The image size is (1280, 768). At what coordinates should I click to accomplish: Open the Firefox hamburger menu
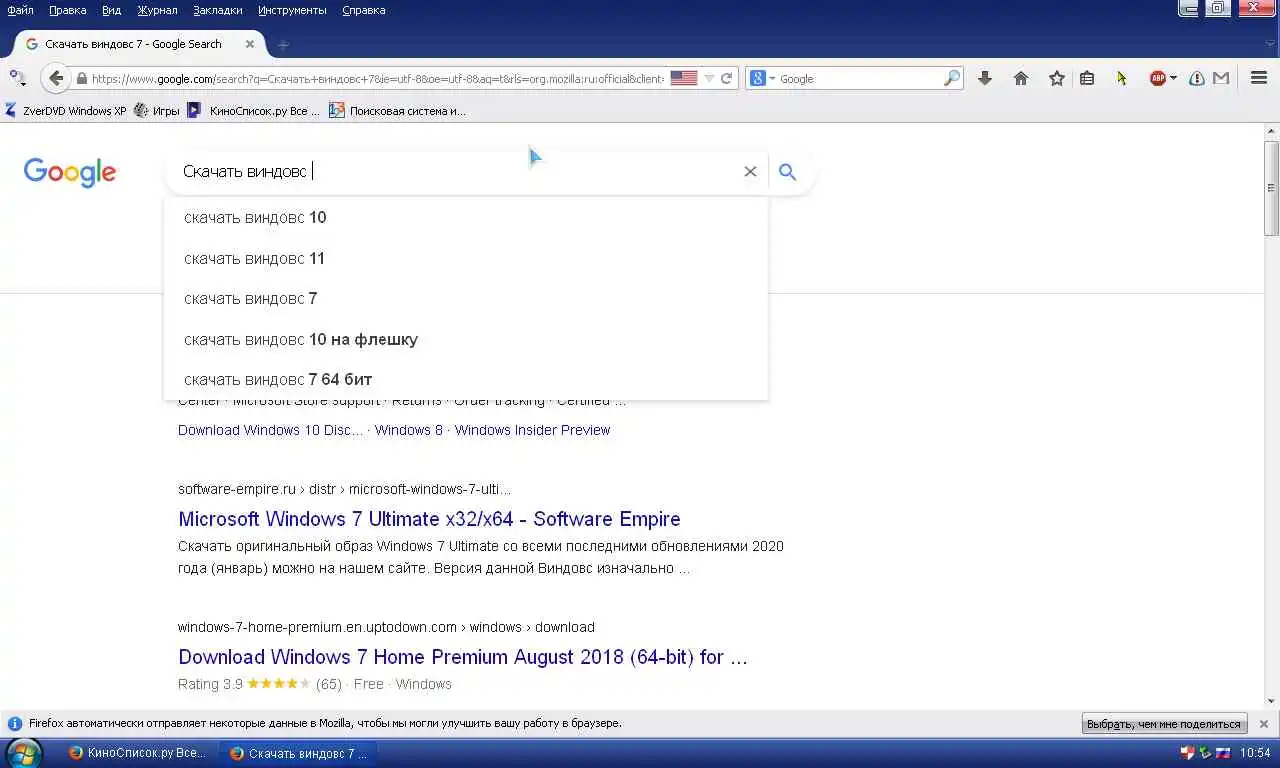pos(1259,78)
